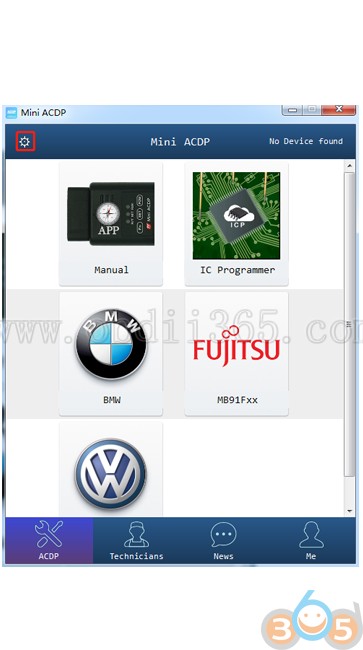Open settings via the gear icon
The height and width of the screenshot is (650, 363).
[x=25, y=142]
